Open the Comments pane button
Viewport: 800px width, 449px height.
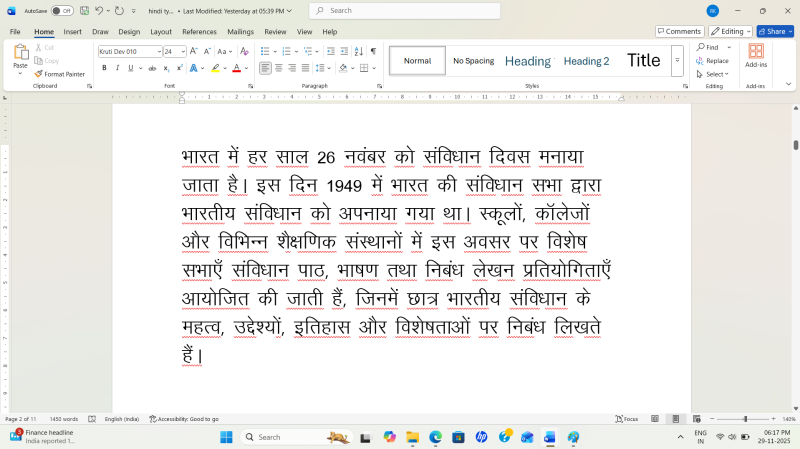coord(678,32)
